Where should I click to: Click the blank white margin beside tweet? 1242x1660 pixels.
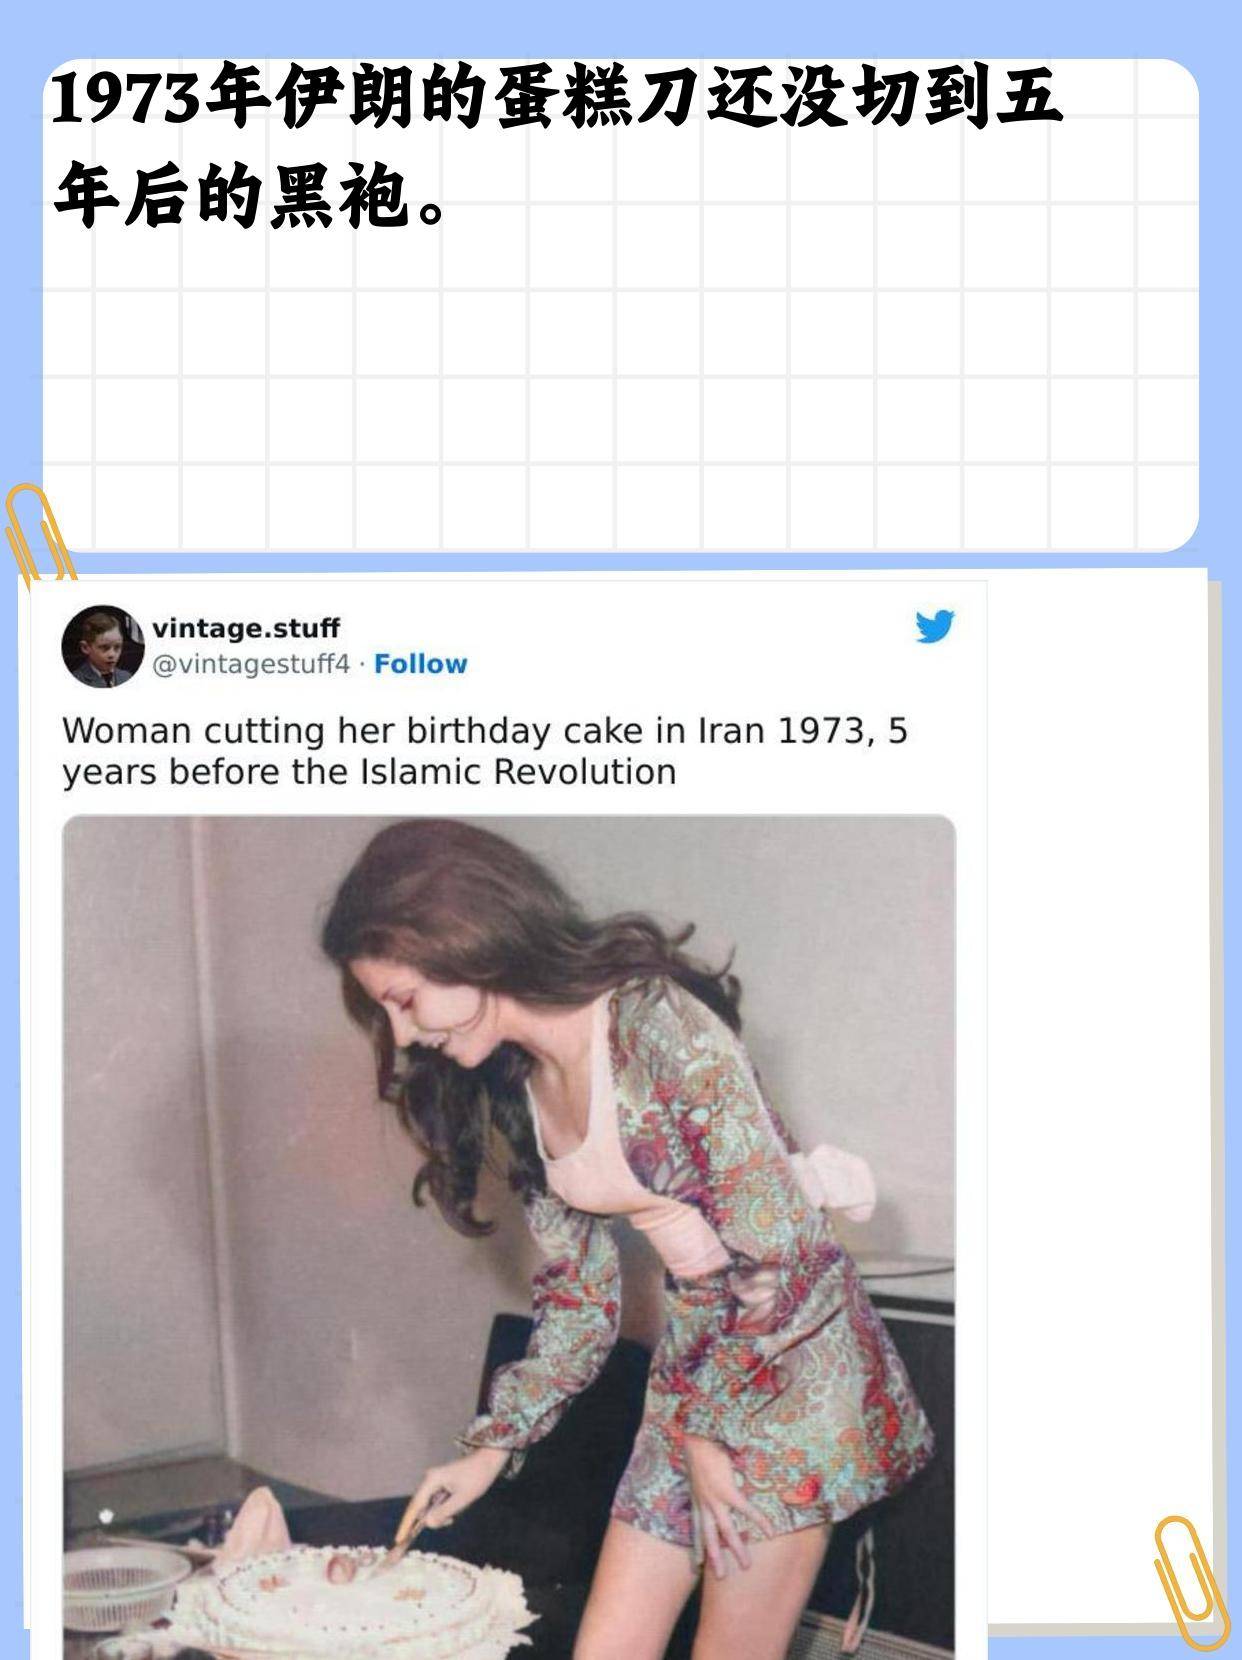point(1096,1100)
